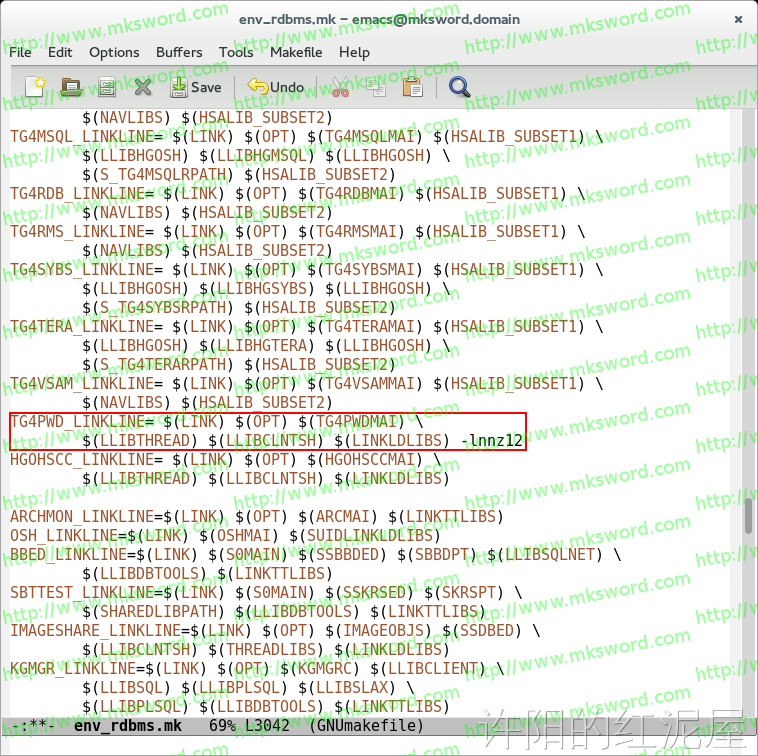The width and height of the screenshot is (758, 756).
Task: Click on KGMGR_LINKLINE variable name
Action: [x=73, y=669]
